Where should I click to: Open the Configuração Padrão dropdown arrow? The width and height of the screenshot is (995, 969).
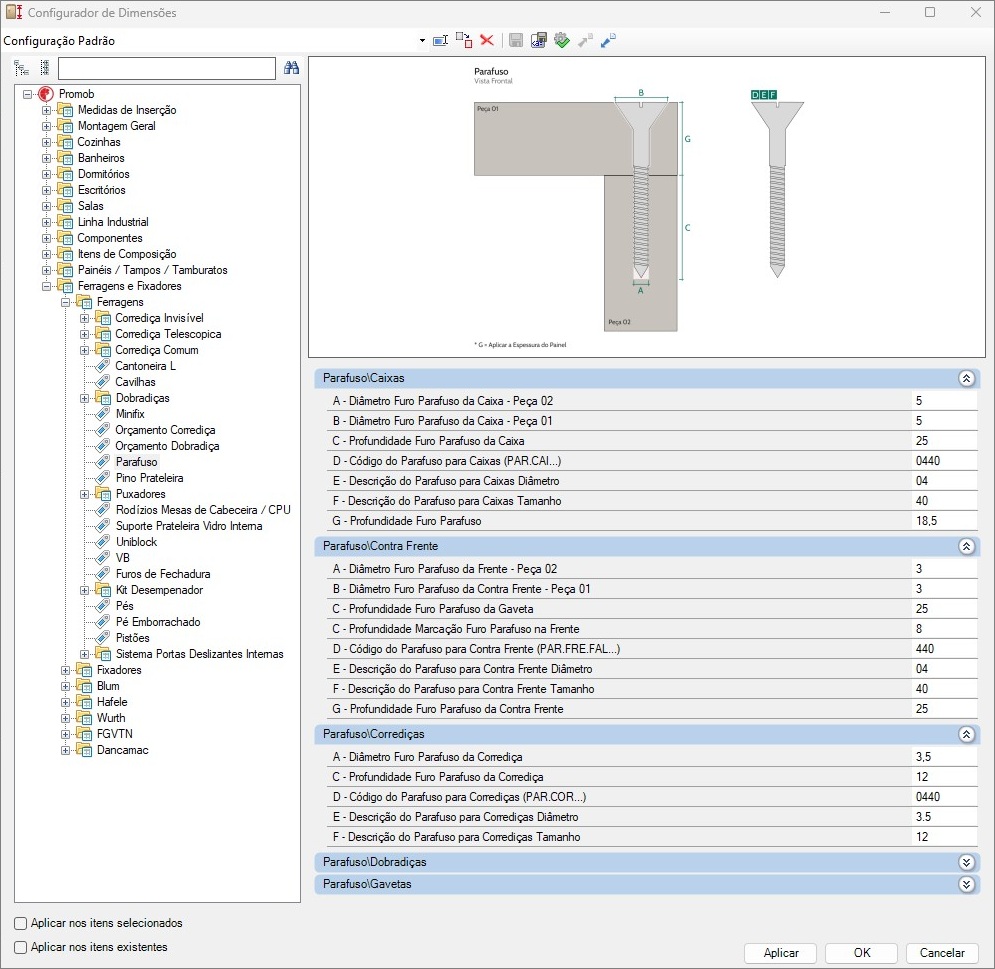[422, 41]
